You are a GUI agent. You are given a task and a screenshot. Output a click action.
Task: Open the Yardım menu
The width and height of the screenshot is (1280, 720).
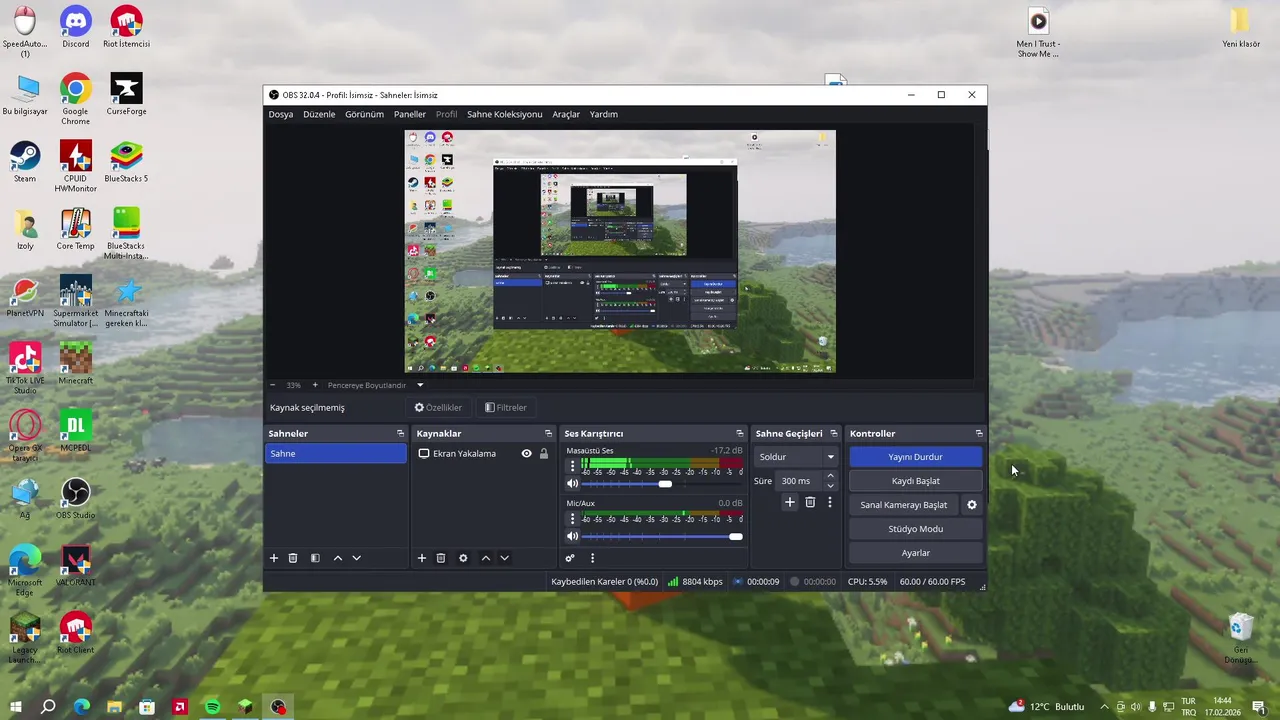coord(604,114)
